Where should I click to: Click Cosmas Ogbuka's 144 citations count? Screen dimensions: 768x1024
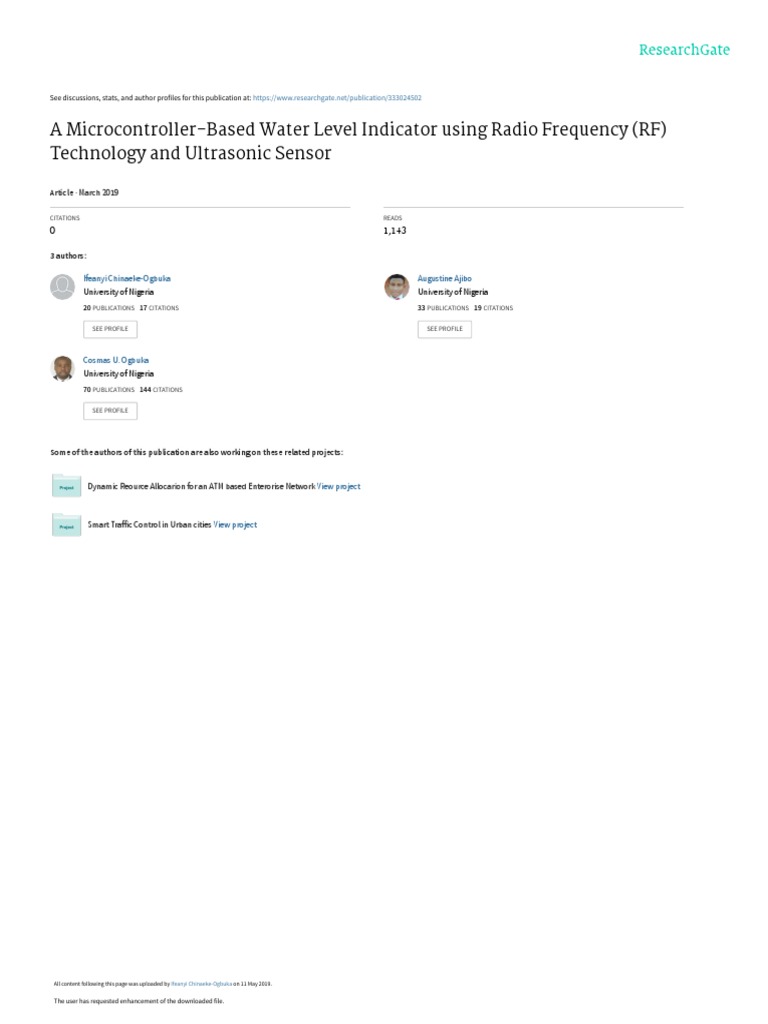click(161, 389)
